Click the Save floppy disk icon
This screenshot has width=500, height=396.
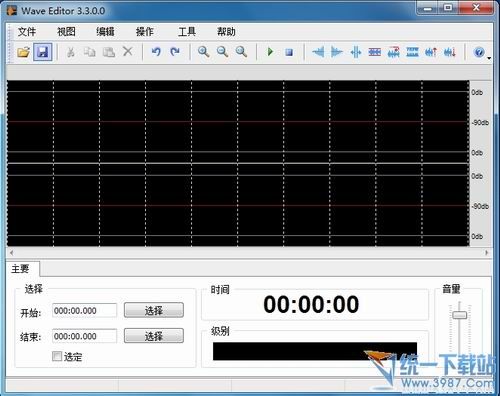coord(43,52)
